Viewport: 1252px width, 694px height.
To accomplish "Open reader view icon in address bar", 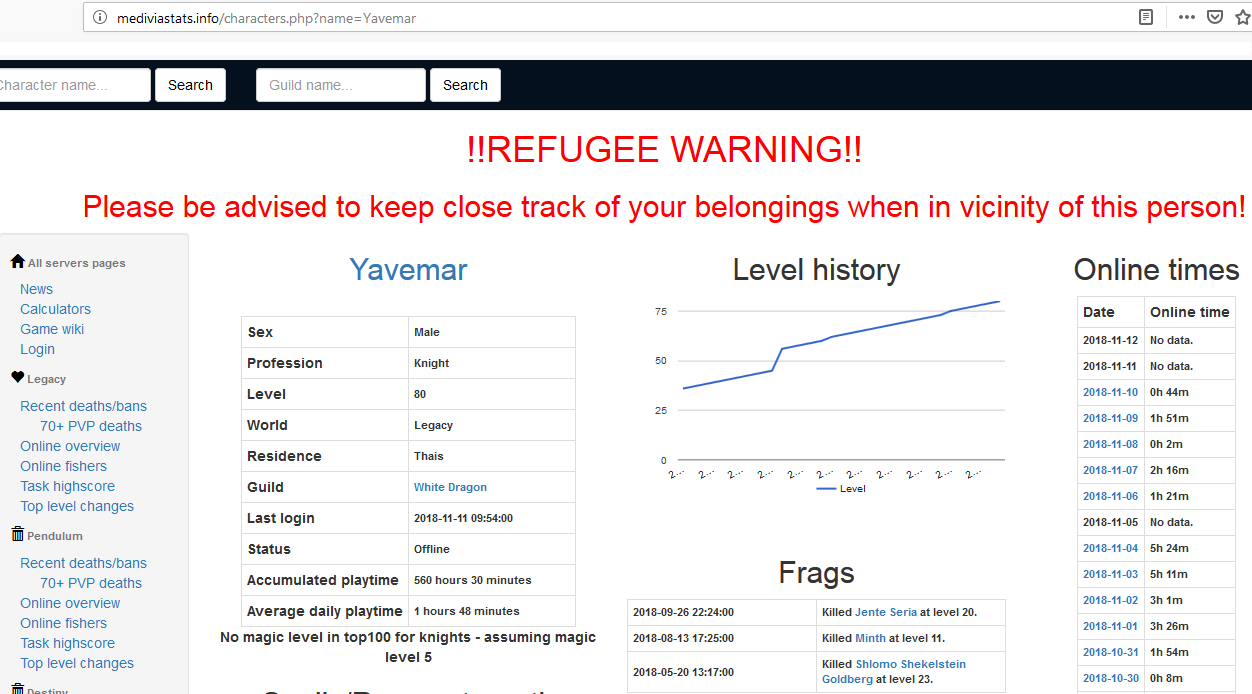I will coord(1146,17).
